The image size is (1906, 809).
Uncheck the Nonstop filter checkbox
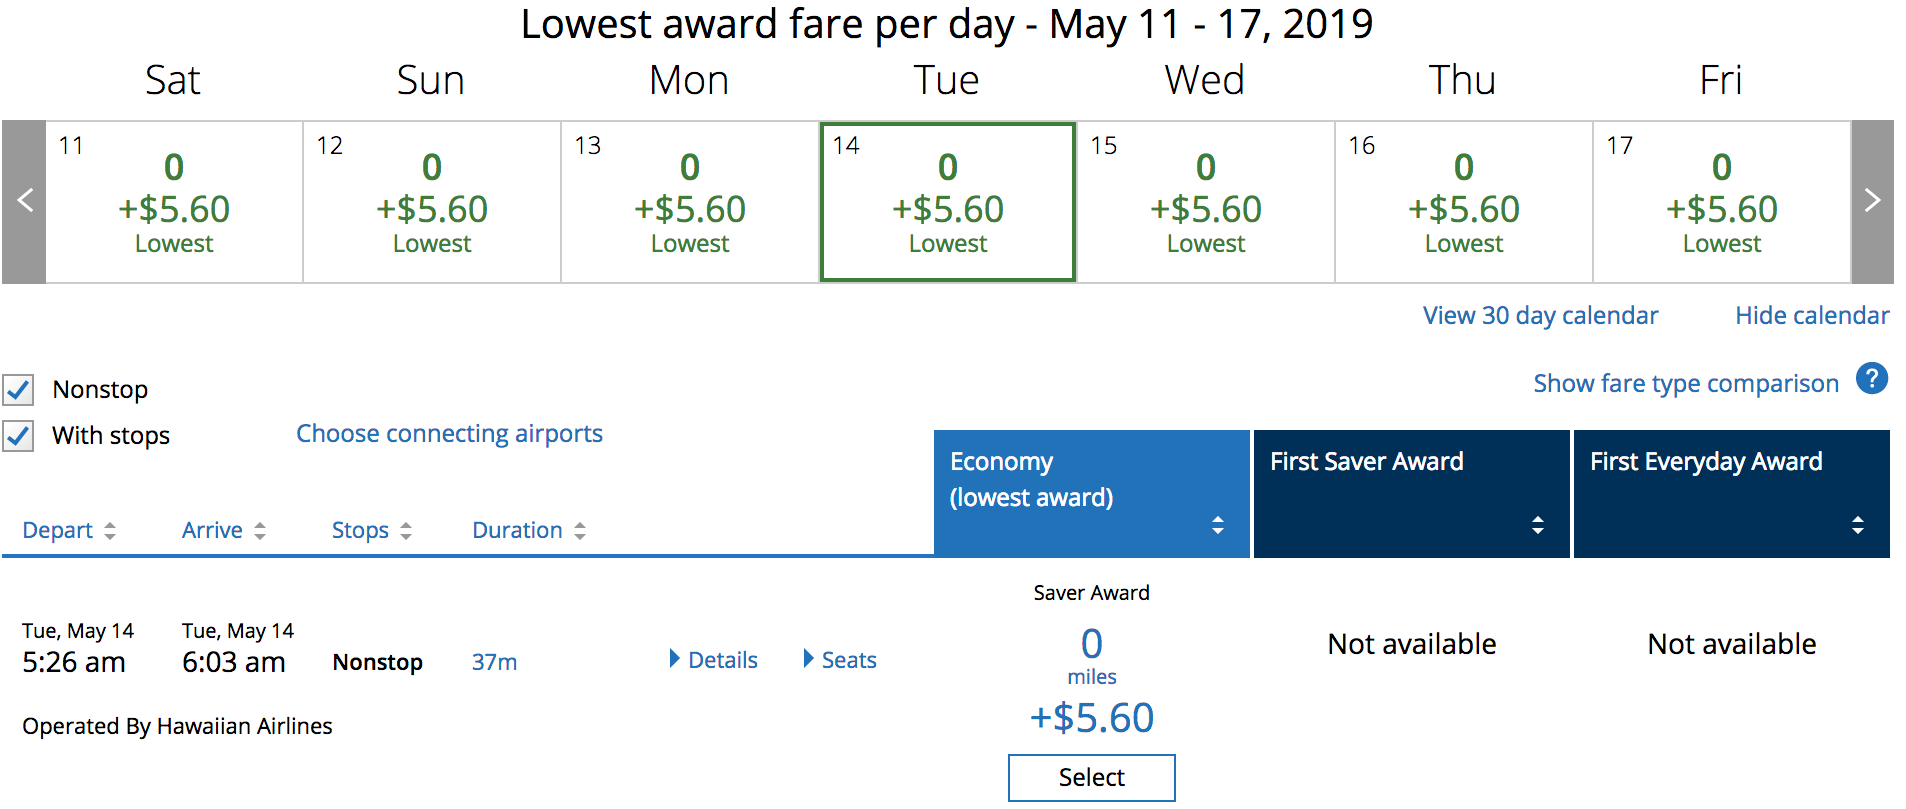point(19,389)
